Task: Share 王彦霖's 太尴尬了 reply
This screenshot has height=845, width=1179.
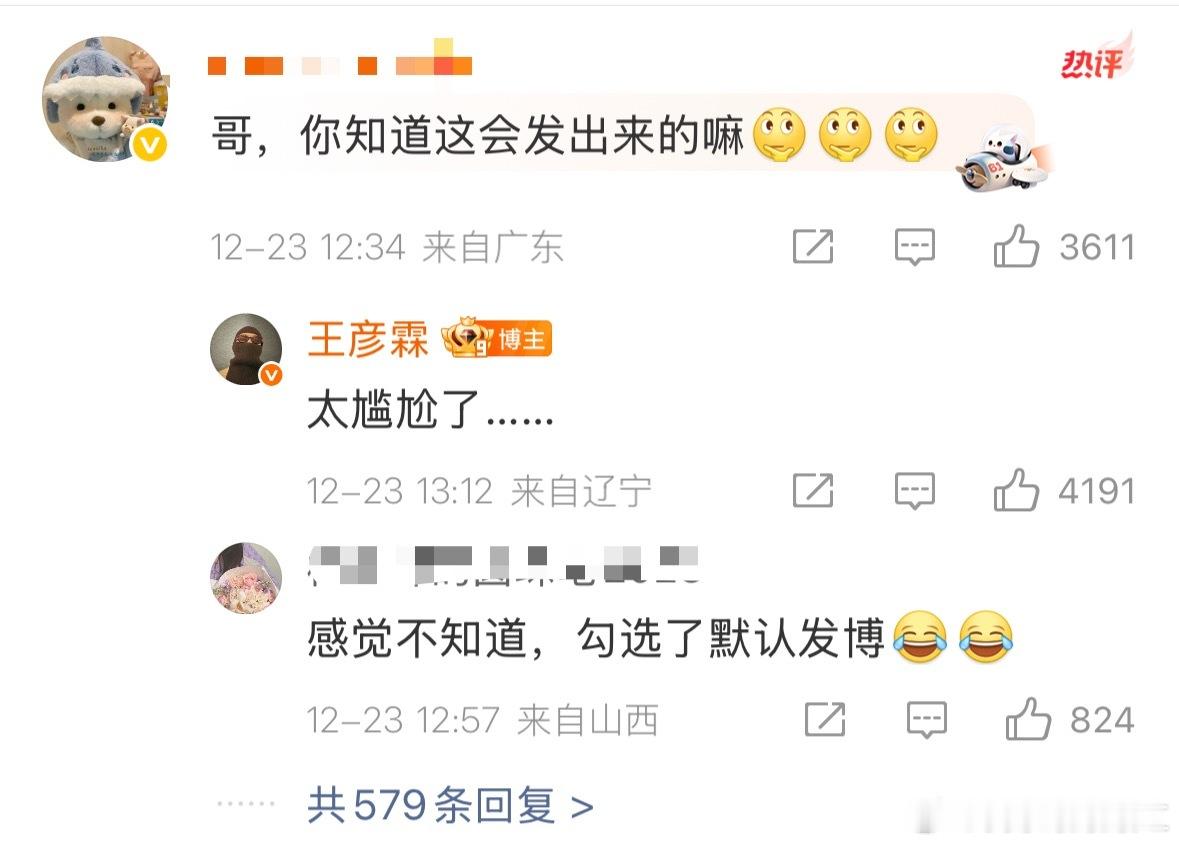Action: [x=813, y=490]
